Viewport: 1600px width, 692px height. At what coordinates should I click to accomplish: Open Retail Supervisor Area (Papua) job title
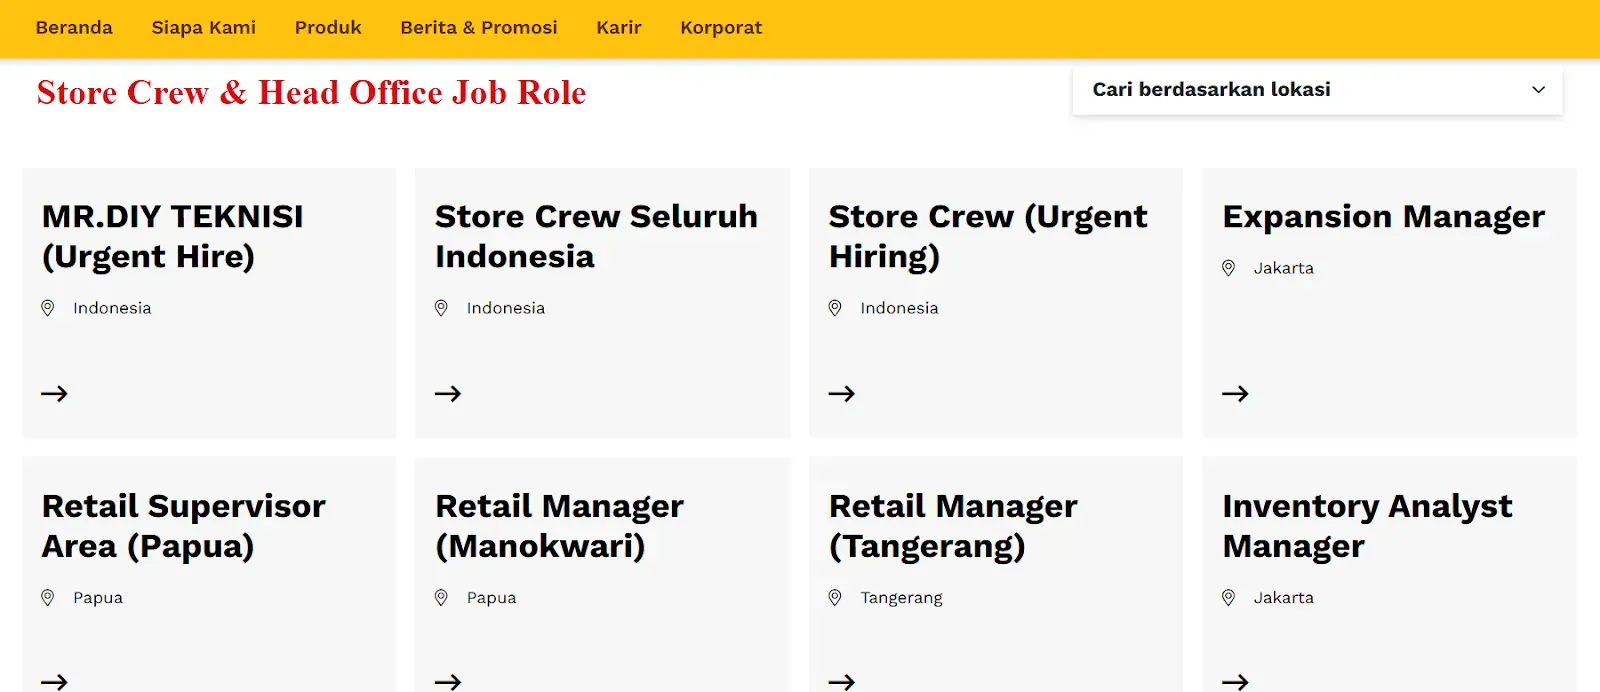coord(184,527)
